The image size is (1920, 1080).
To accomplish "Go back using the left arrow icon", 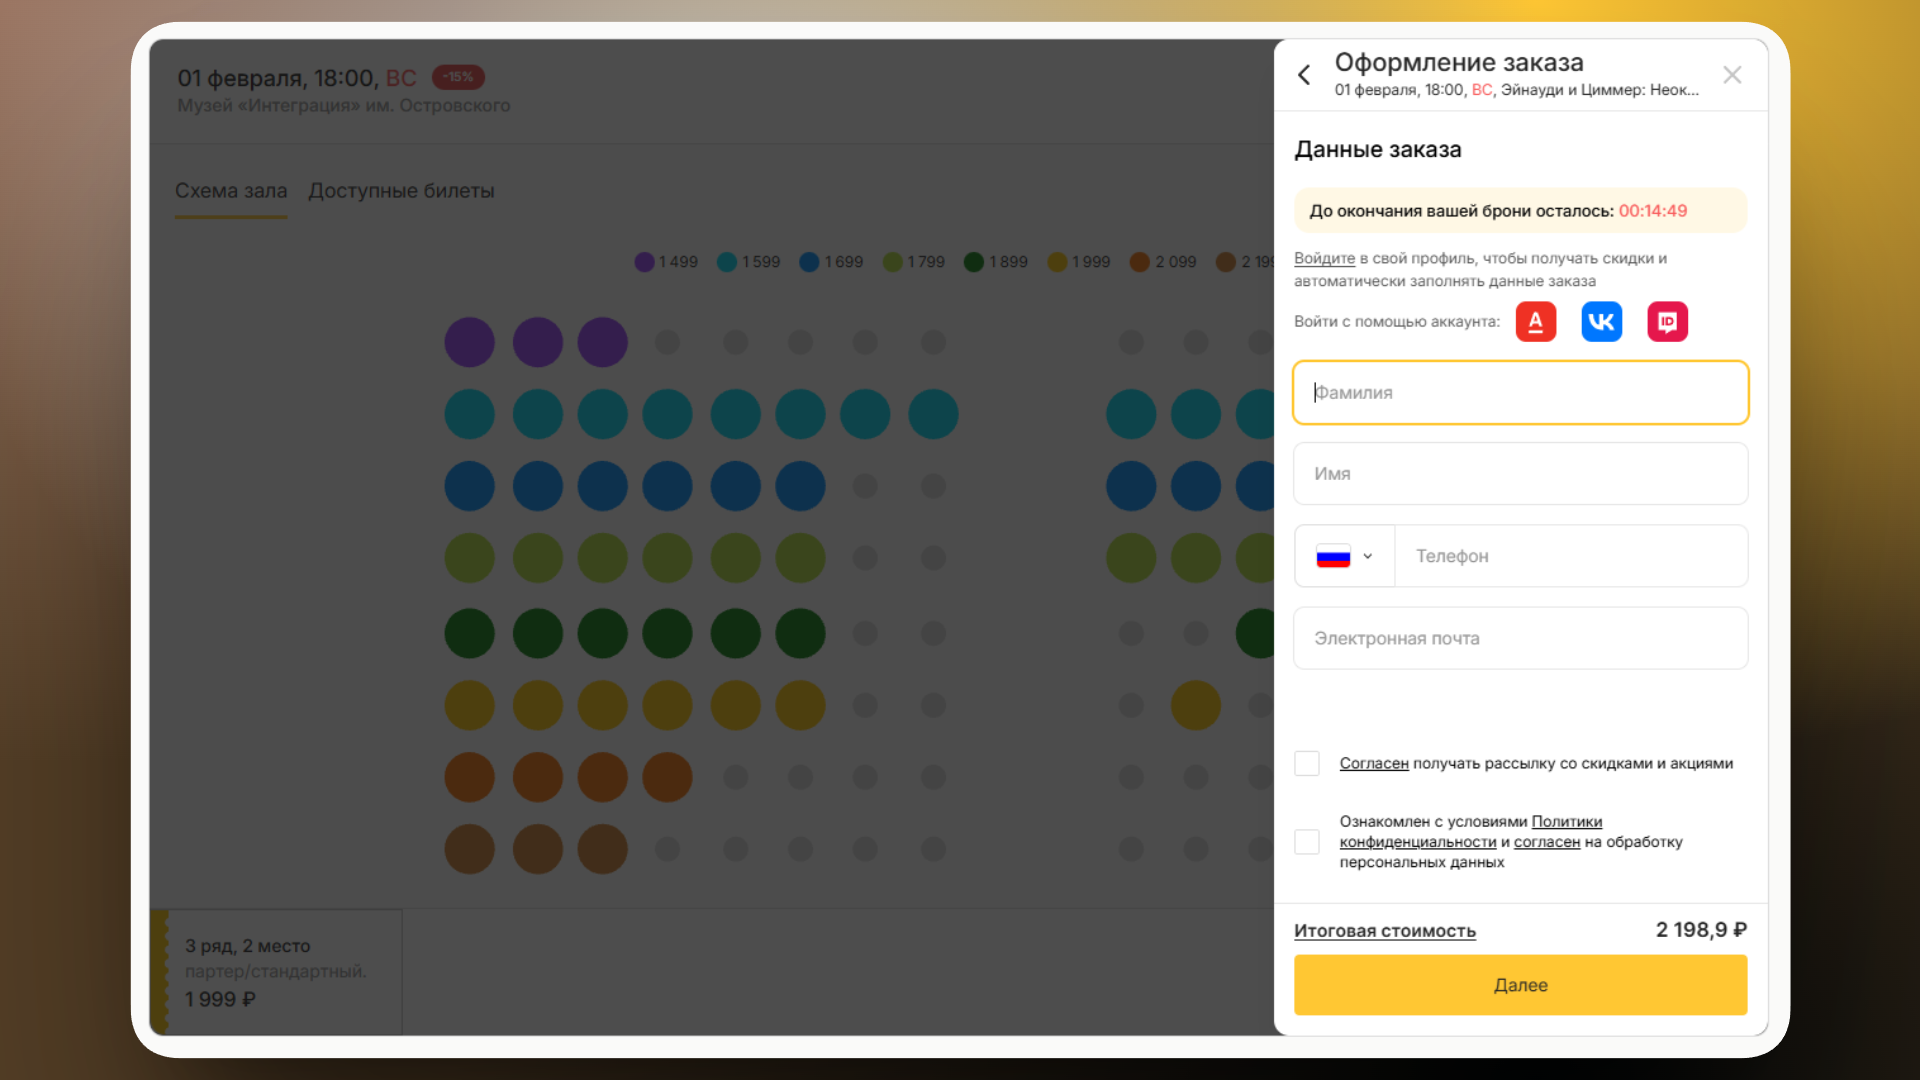I will [1304, 75].
